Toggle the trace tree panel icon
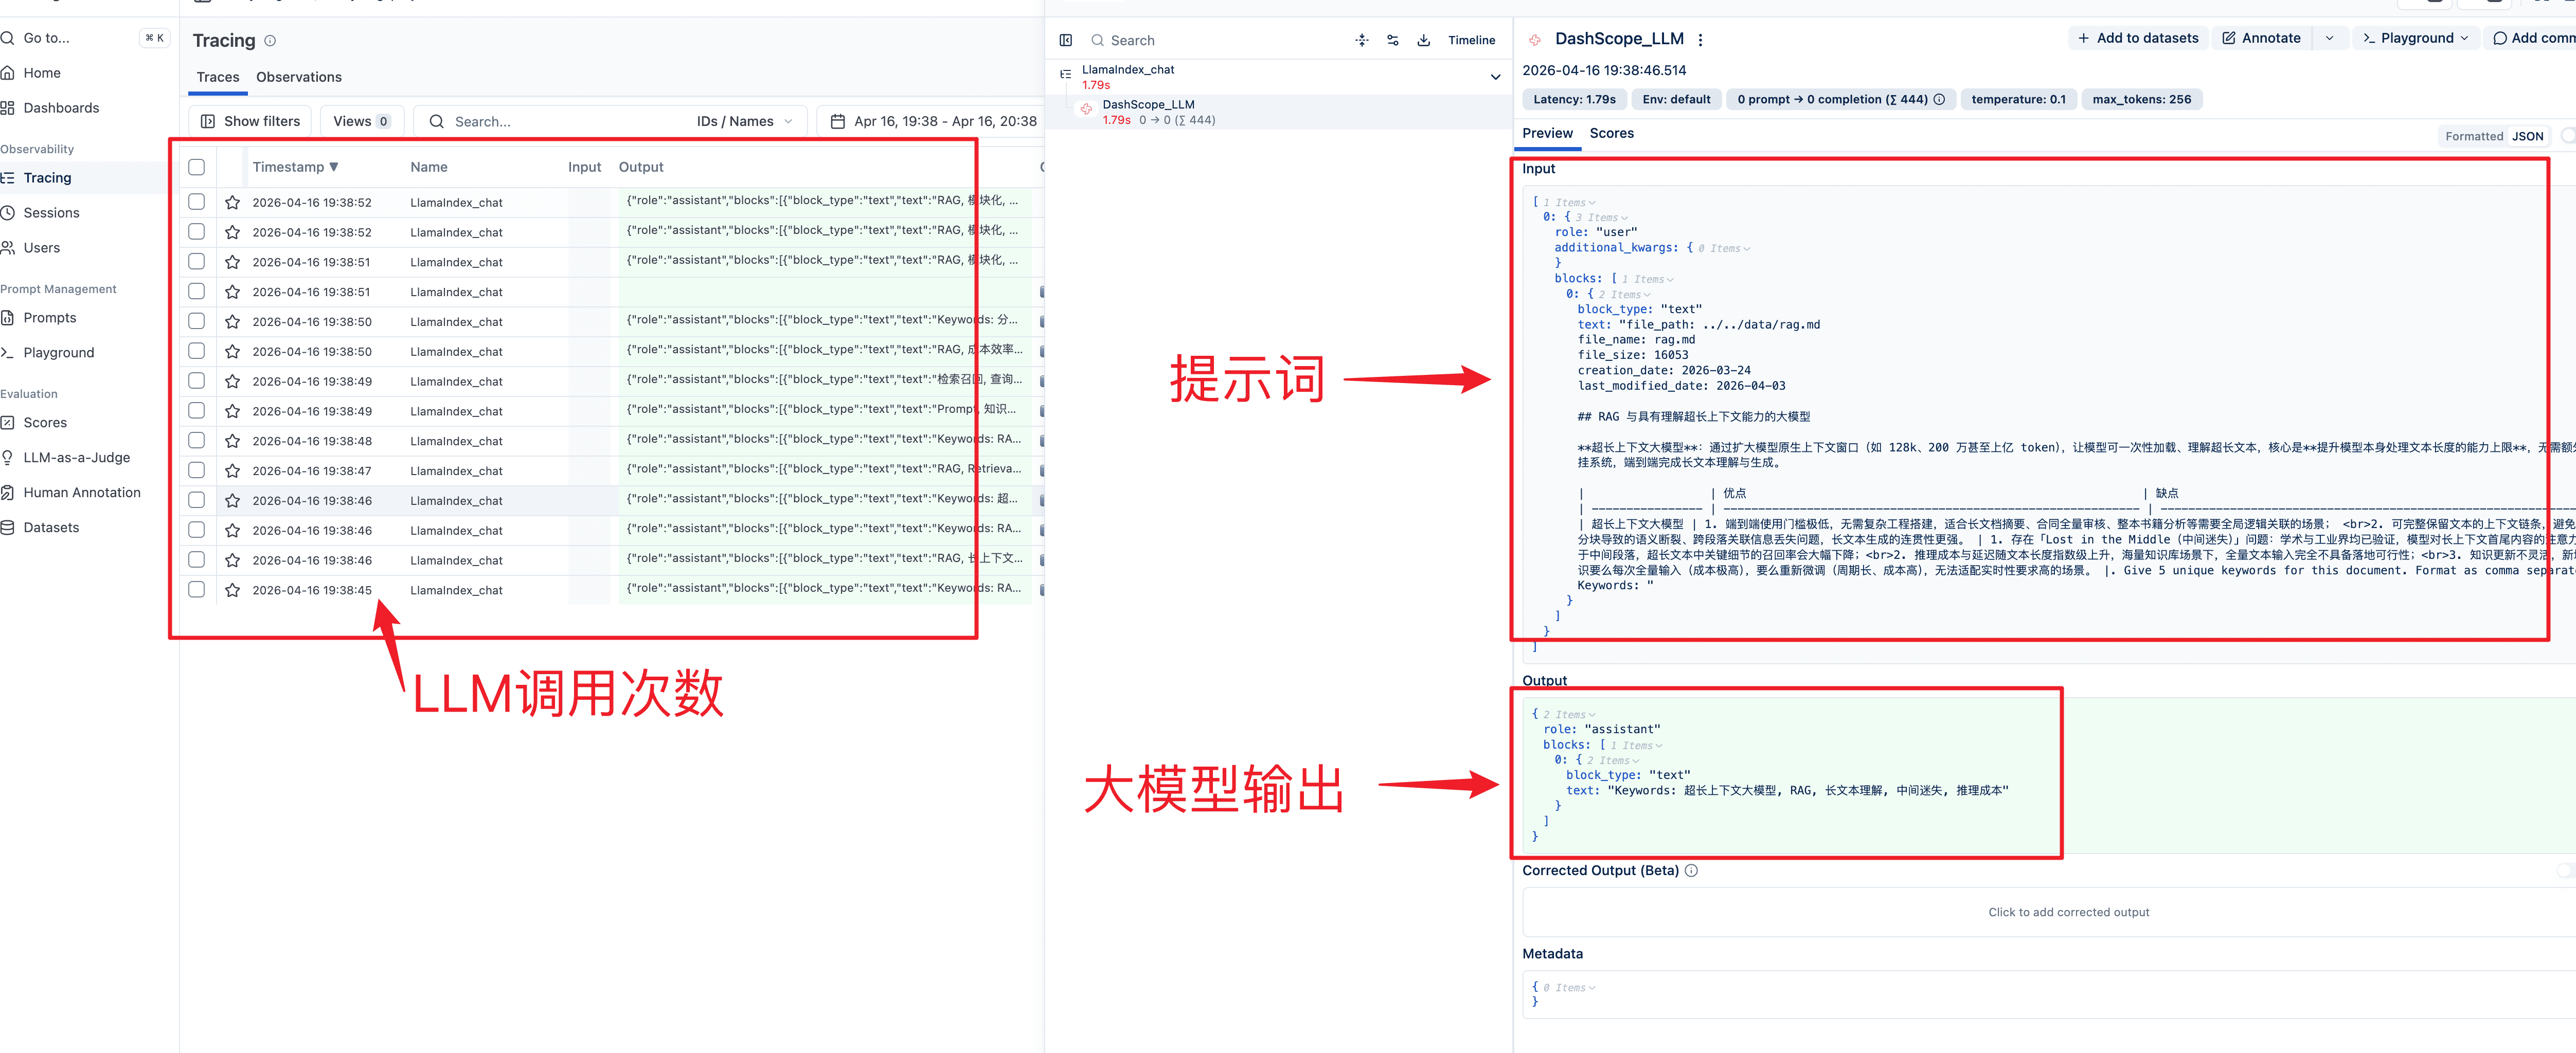 1065,40
